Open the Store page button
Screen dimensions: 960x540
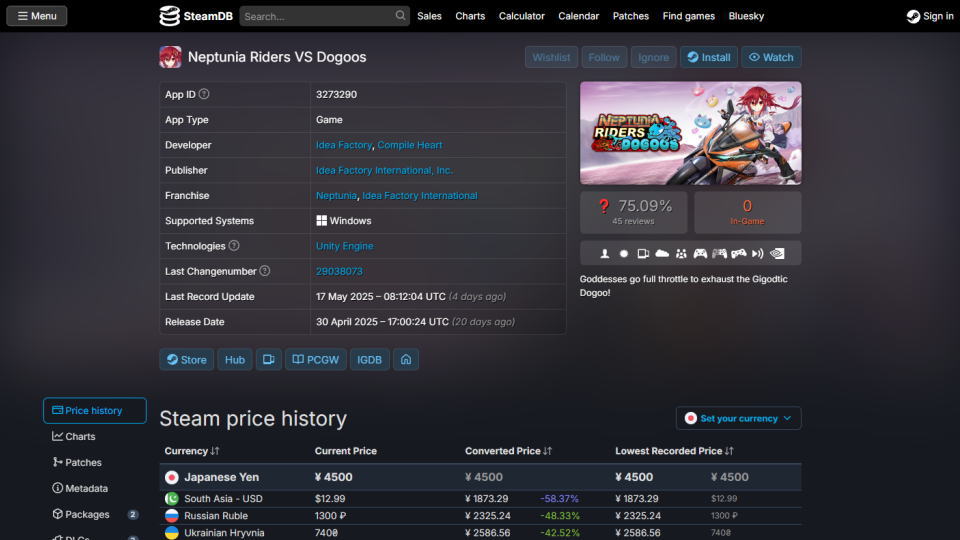187,359
